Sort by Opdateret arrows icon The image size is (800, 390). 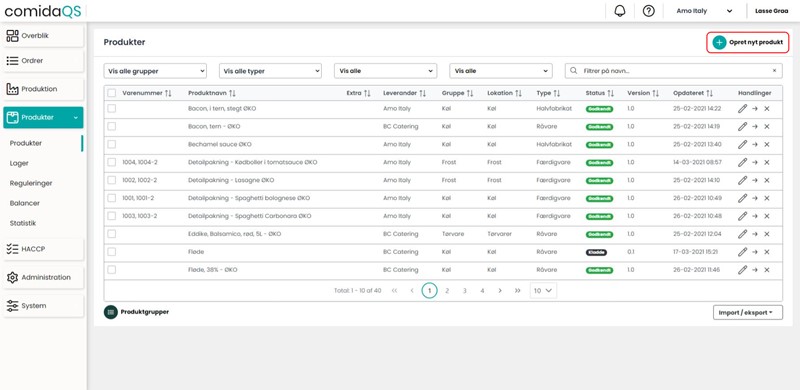[x=709, y=93]
